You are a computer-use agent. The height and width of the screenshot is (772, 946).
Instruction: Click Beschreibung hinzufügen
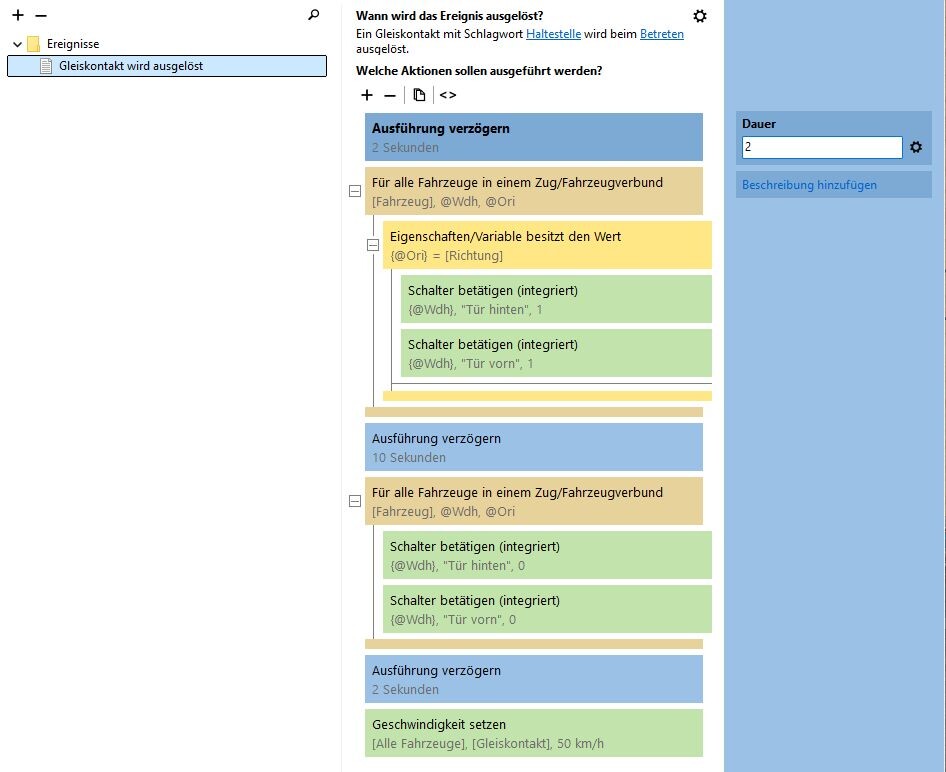(809, 185)
